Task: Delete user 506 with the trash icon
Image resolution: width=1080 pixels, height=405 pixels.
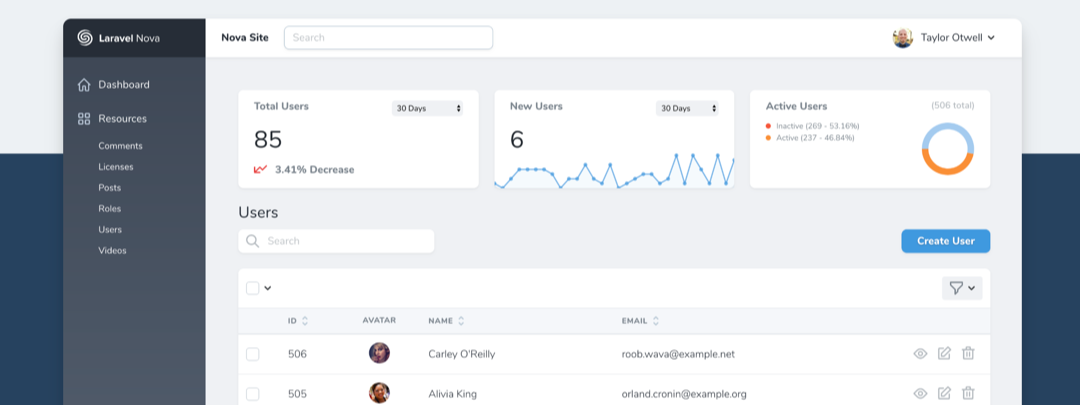Action: coord(968,353)
